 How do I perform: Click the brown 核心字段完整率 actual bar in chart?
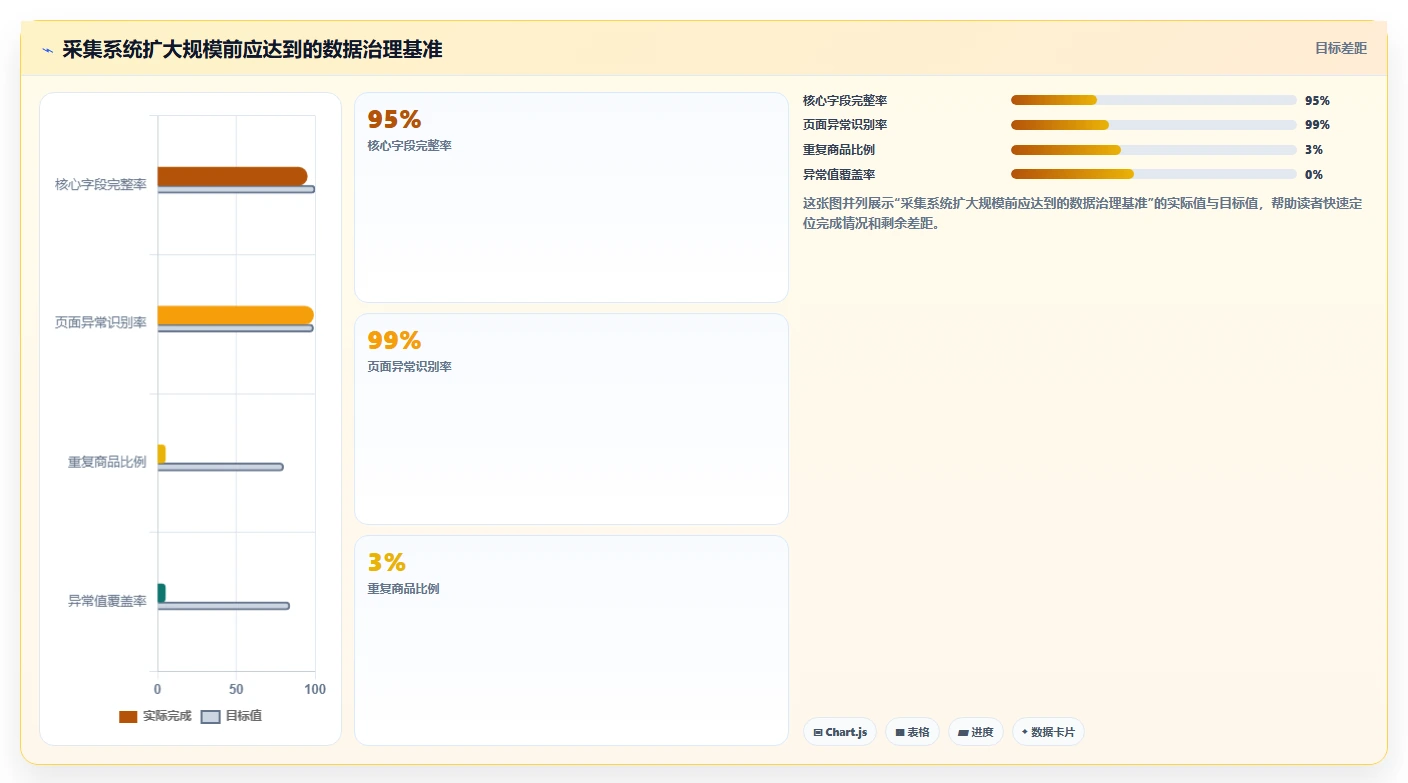pyautogui.click(x=232, y=176)
